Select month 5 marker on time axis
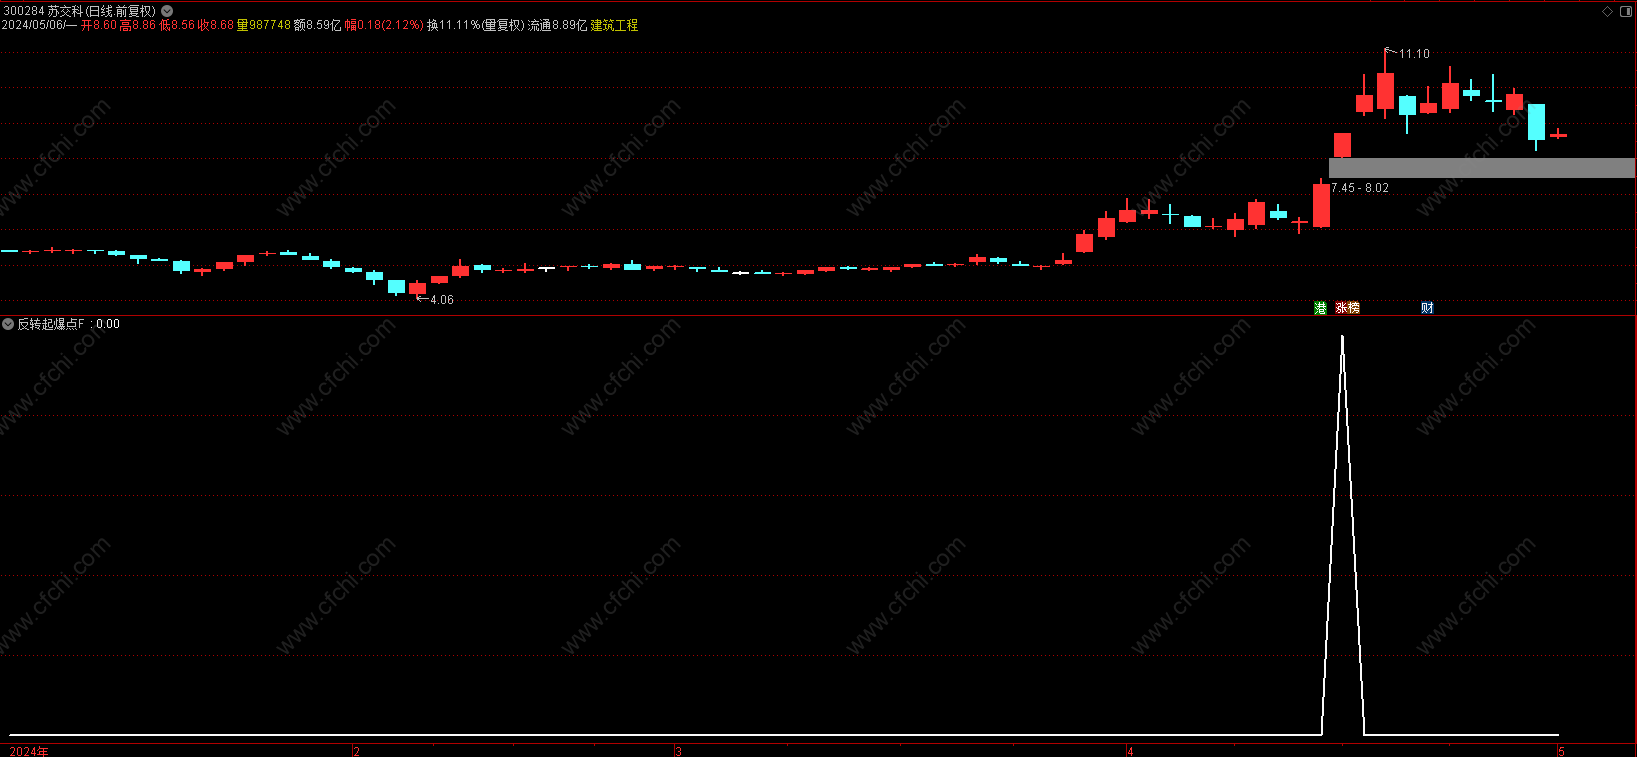 coord(1561,751)
